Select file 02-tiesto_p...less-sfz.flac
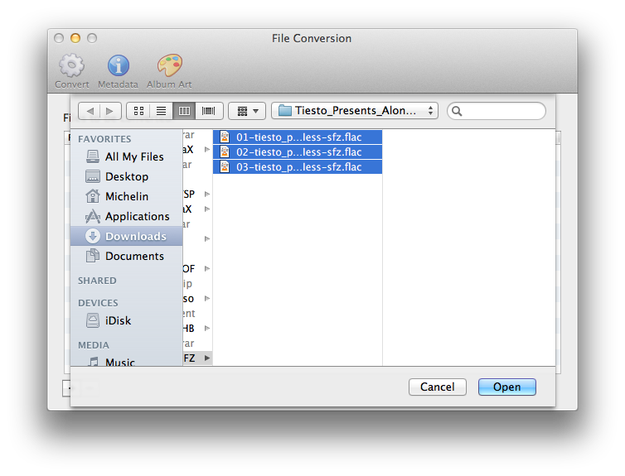The width and height of the screenshot is (625, 476). coord(297,152)
